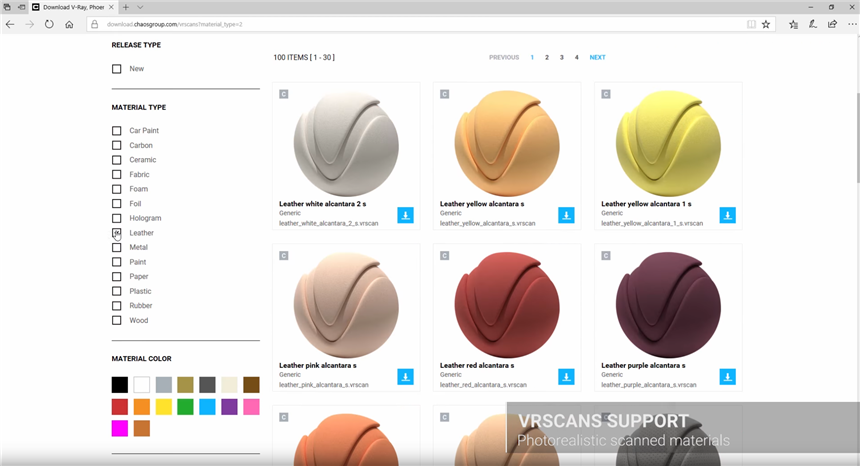Filter by the red color swatch

click(x=120, y=407)
